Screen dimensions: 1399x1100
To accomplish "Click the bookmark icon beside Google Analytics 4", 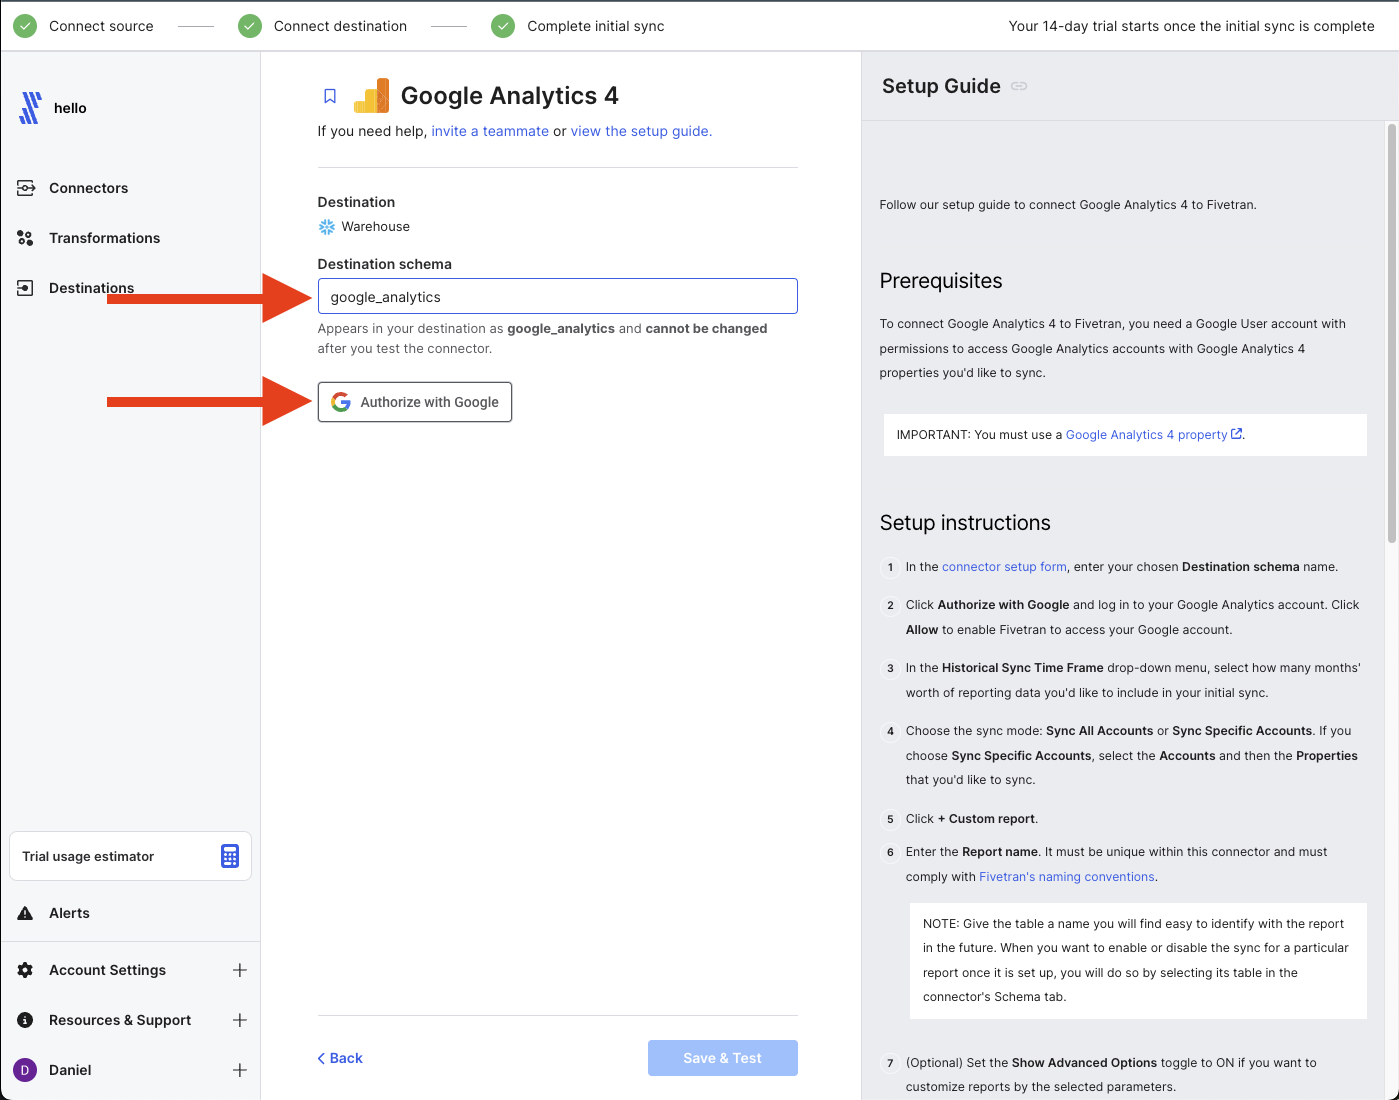I will pos(330,96).
